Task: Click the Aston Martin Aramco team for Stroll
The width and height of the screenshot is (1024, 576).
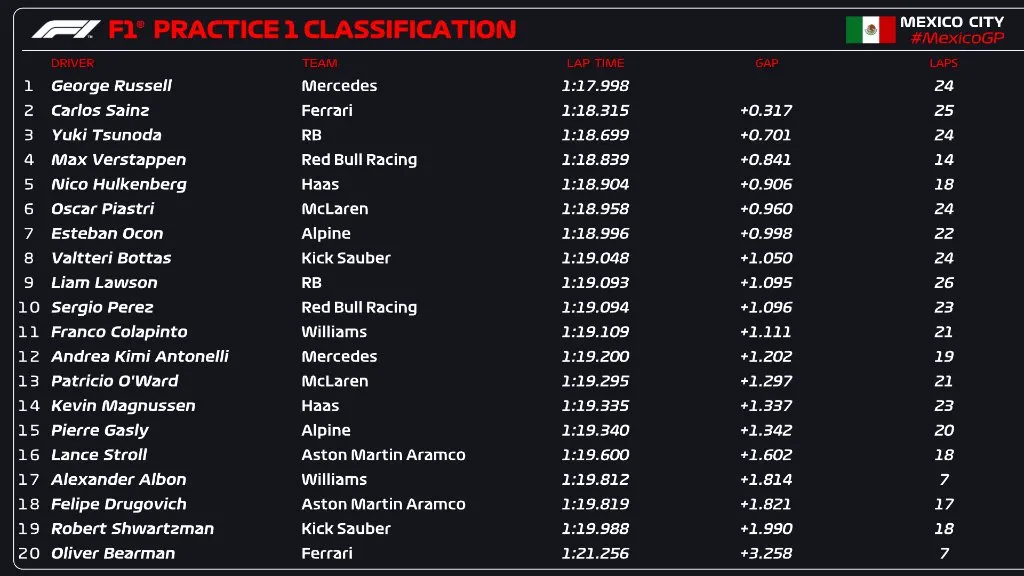Action: (383, 455)
